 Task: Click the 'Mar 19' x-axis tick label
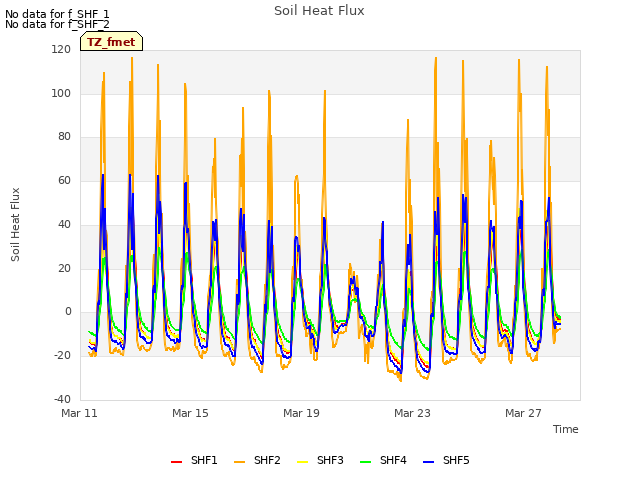click(x=301, y=413)
